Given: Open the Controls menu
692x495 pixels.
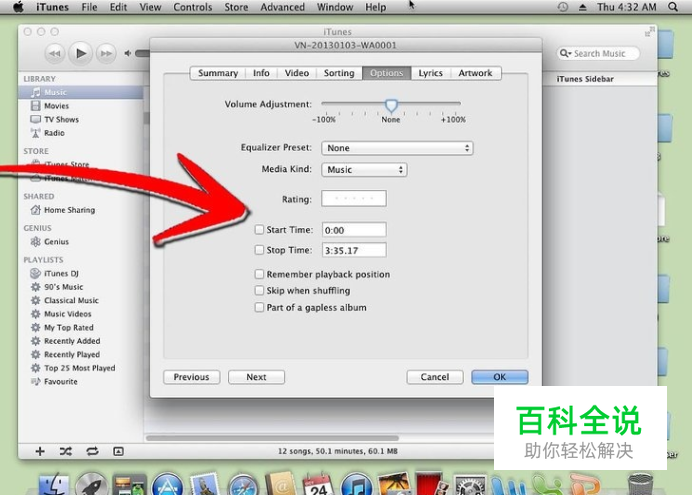Looking at the screenshot, I should [192, 7].
